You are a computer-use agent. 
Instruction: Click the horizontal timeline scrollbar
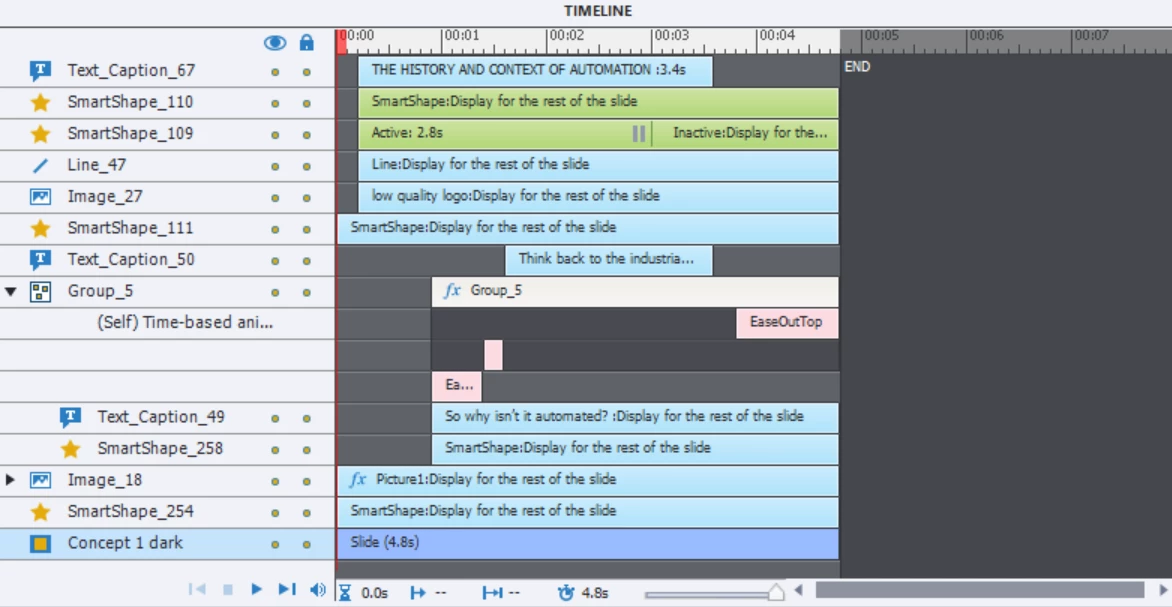(979, 591)
